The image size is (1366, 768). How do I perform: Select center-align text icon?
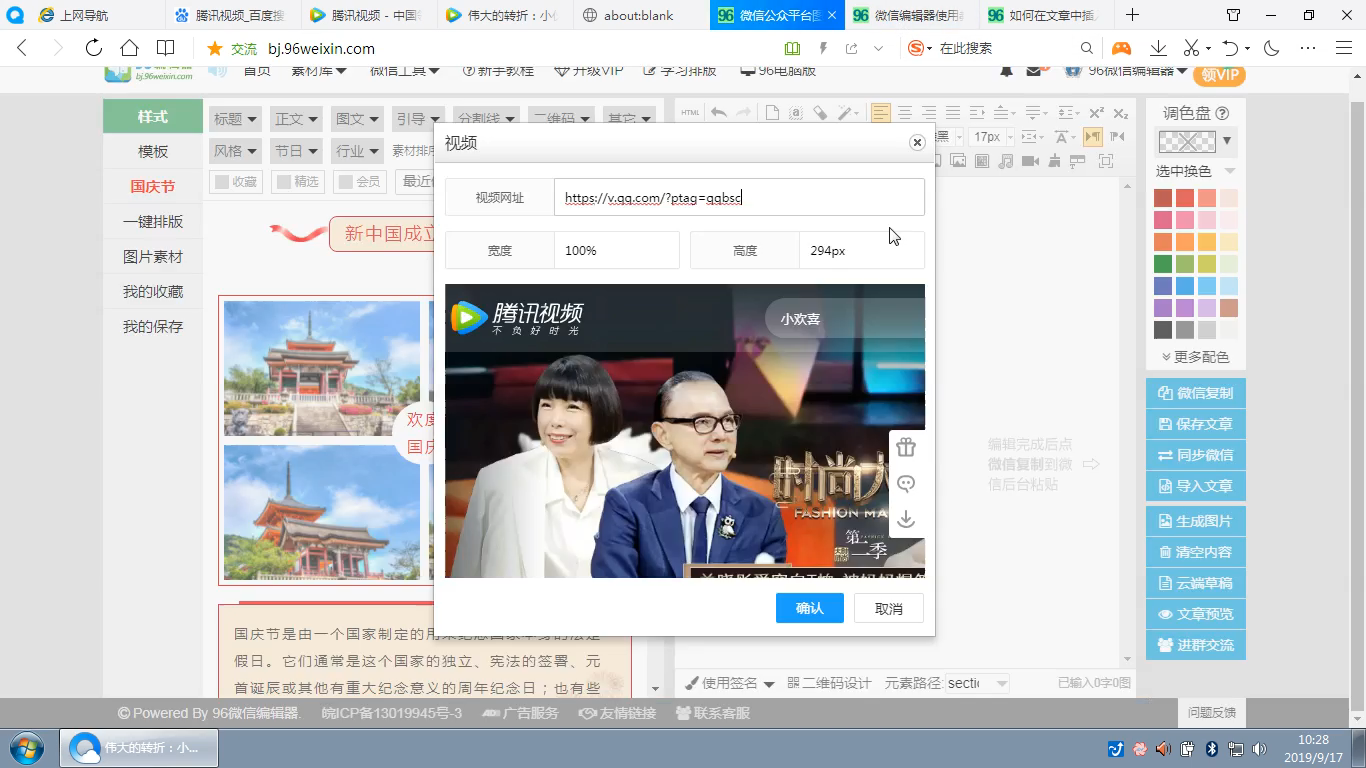(x=905, y=113)
